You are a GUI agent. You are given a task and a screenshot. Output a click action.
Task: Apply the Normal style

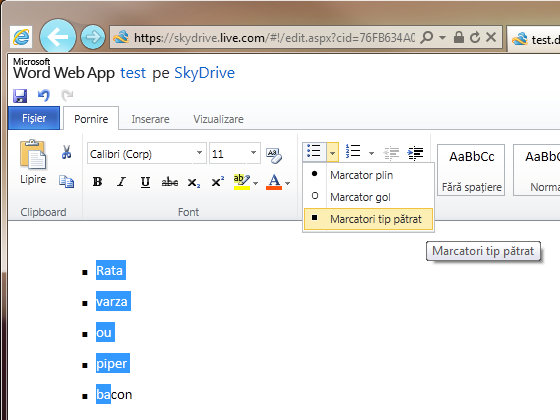(x=537, y=170)
